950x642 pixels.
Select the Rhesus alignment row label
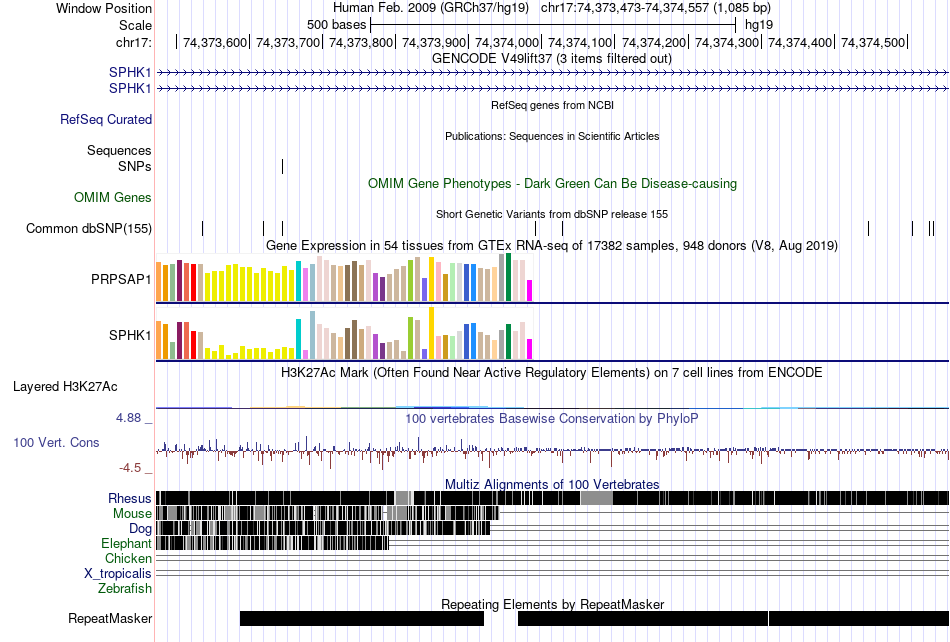129,498
